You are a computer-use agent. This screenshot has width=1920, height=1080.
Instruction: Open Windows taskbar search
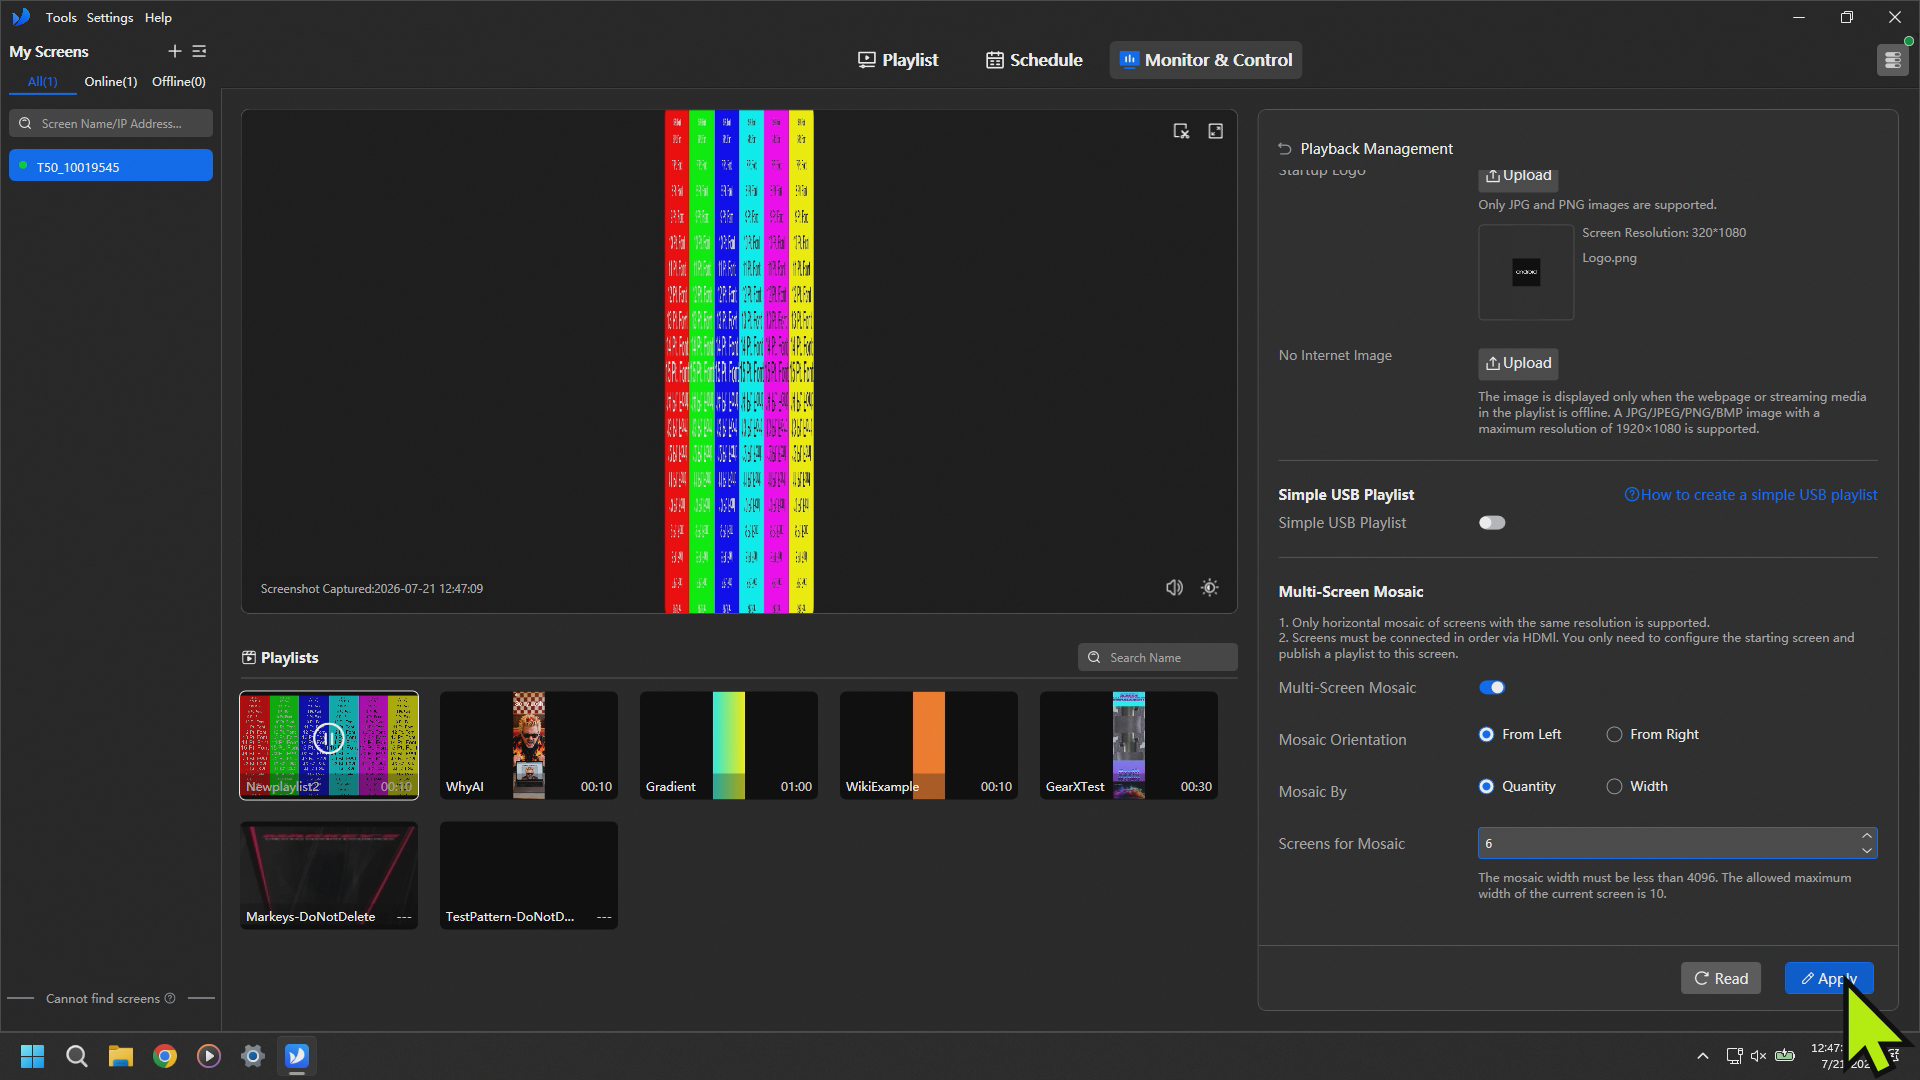tap(76, 1056)
